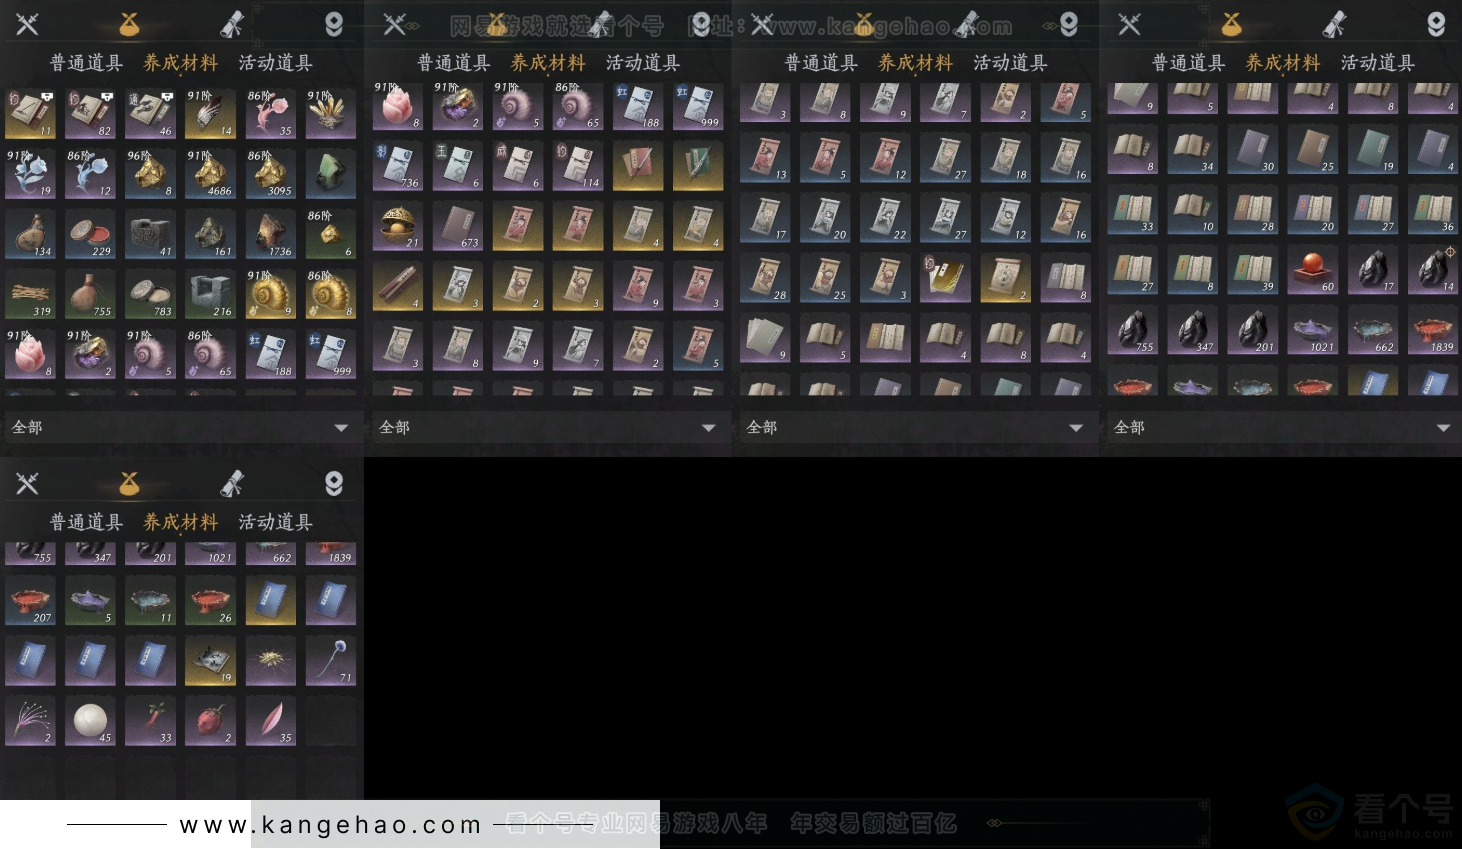The width and height of the screenshot is (1462, 849).
Task: Select gold ore item with count 4686
Action: click(x=210, y=174)
